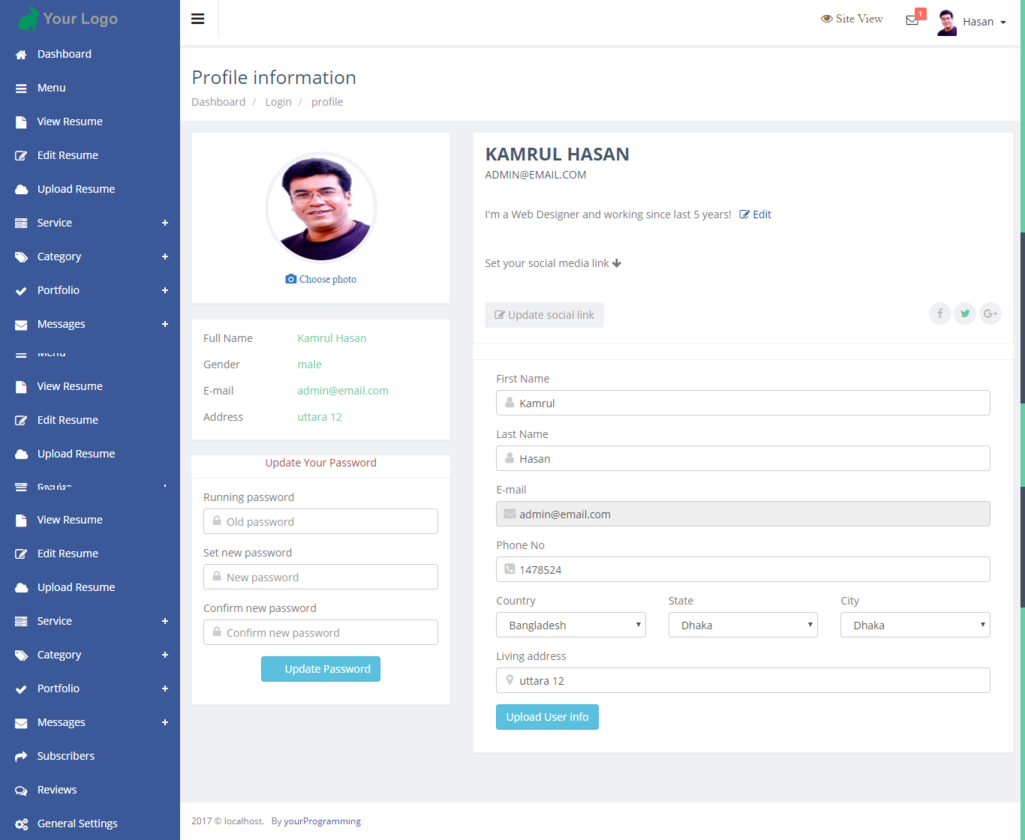Click the Your Logo brand icon
The image size is (1025, 840).
click(29, 18)
